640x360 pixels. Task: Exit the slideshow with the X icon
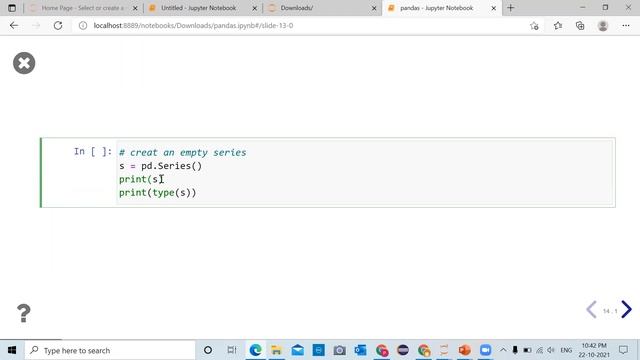point(24,63)
